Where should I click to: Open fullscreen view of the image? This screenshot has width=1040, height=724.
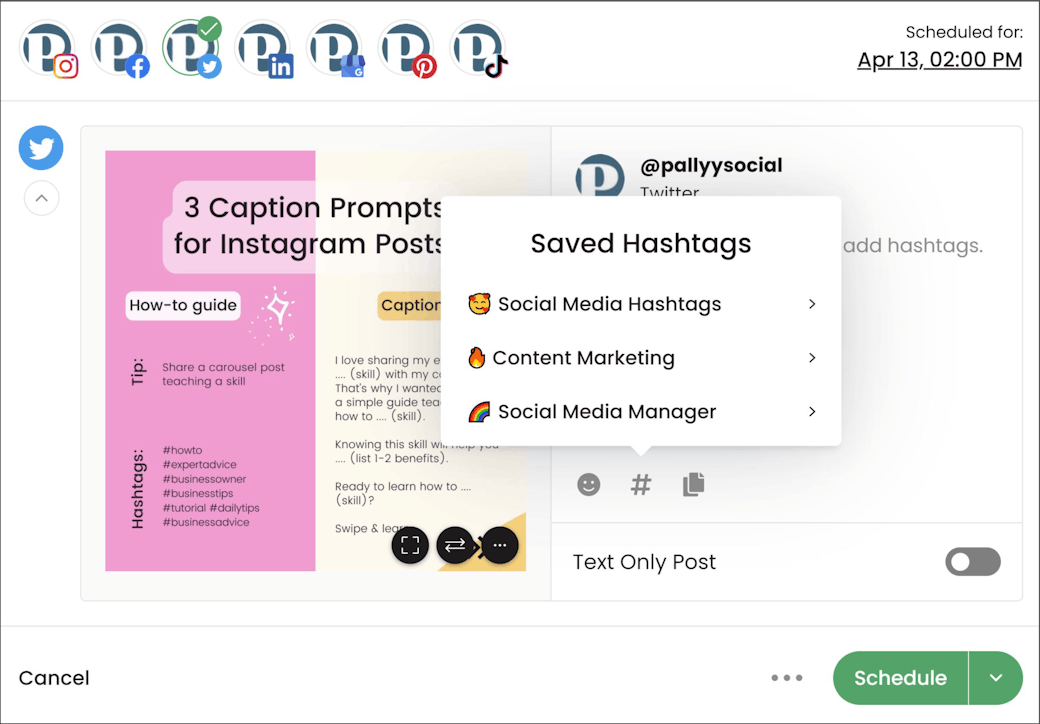tap(410, 545)
